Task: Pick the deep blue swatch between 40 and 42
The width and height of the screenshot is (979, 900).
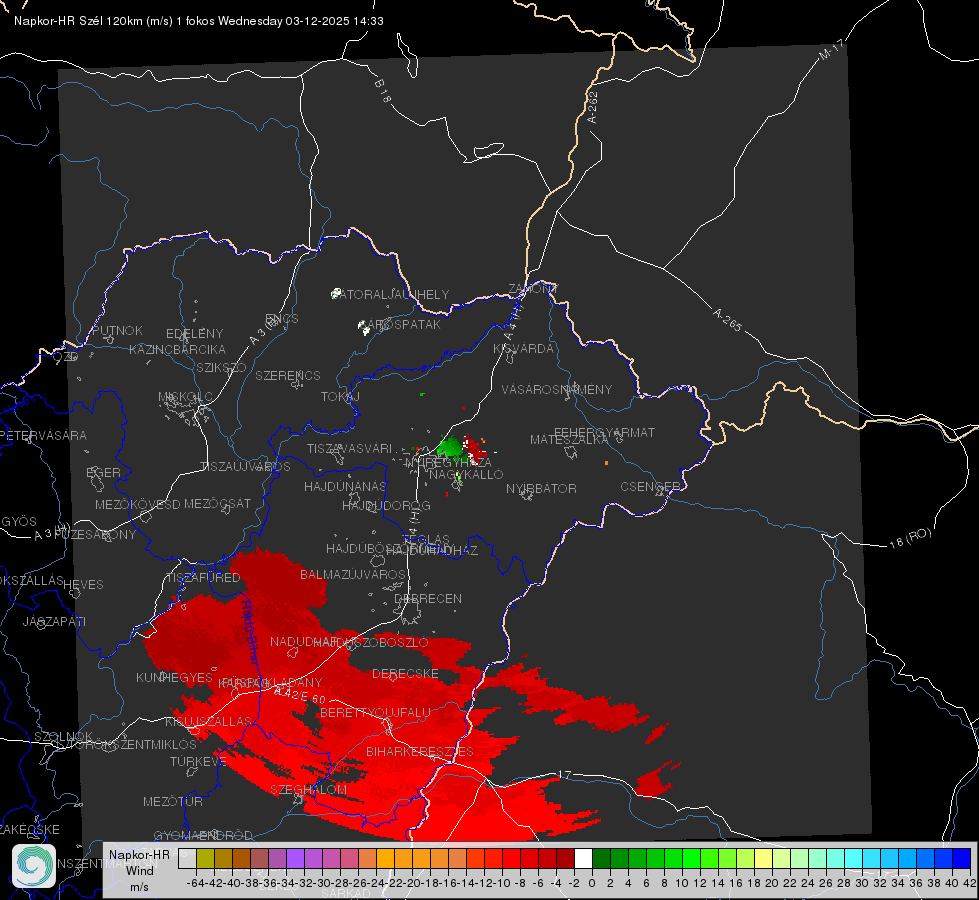Action: tap(962, 858)
